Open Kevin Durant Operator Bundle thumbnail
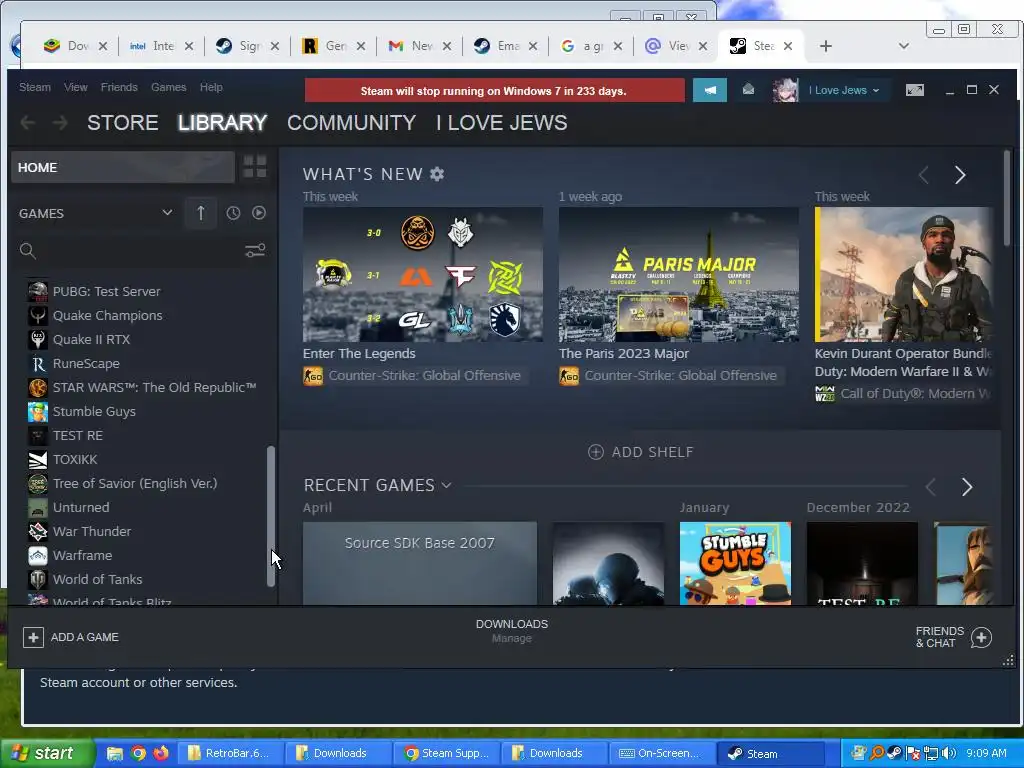1024x768 pixels. click(904, 274)
